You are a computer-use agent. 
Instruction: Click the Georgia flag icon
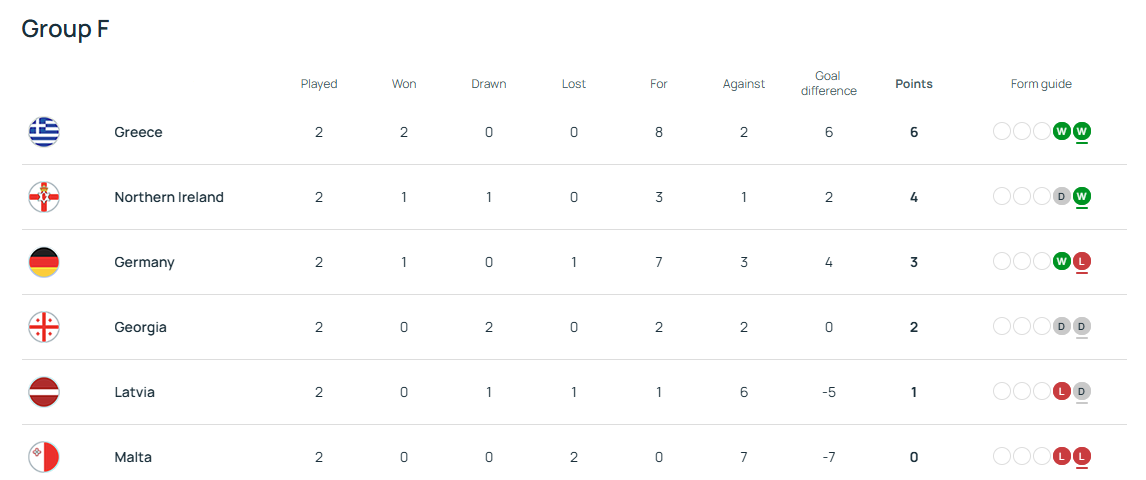(44, 327)
